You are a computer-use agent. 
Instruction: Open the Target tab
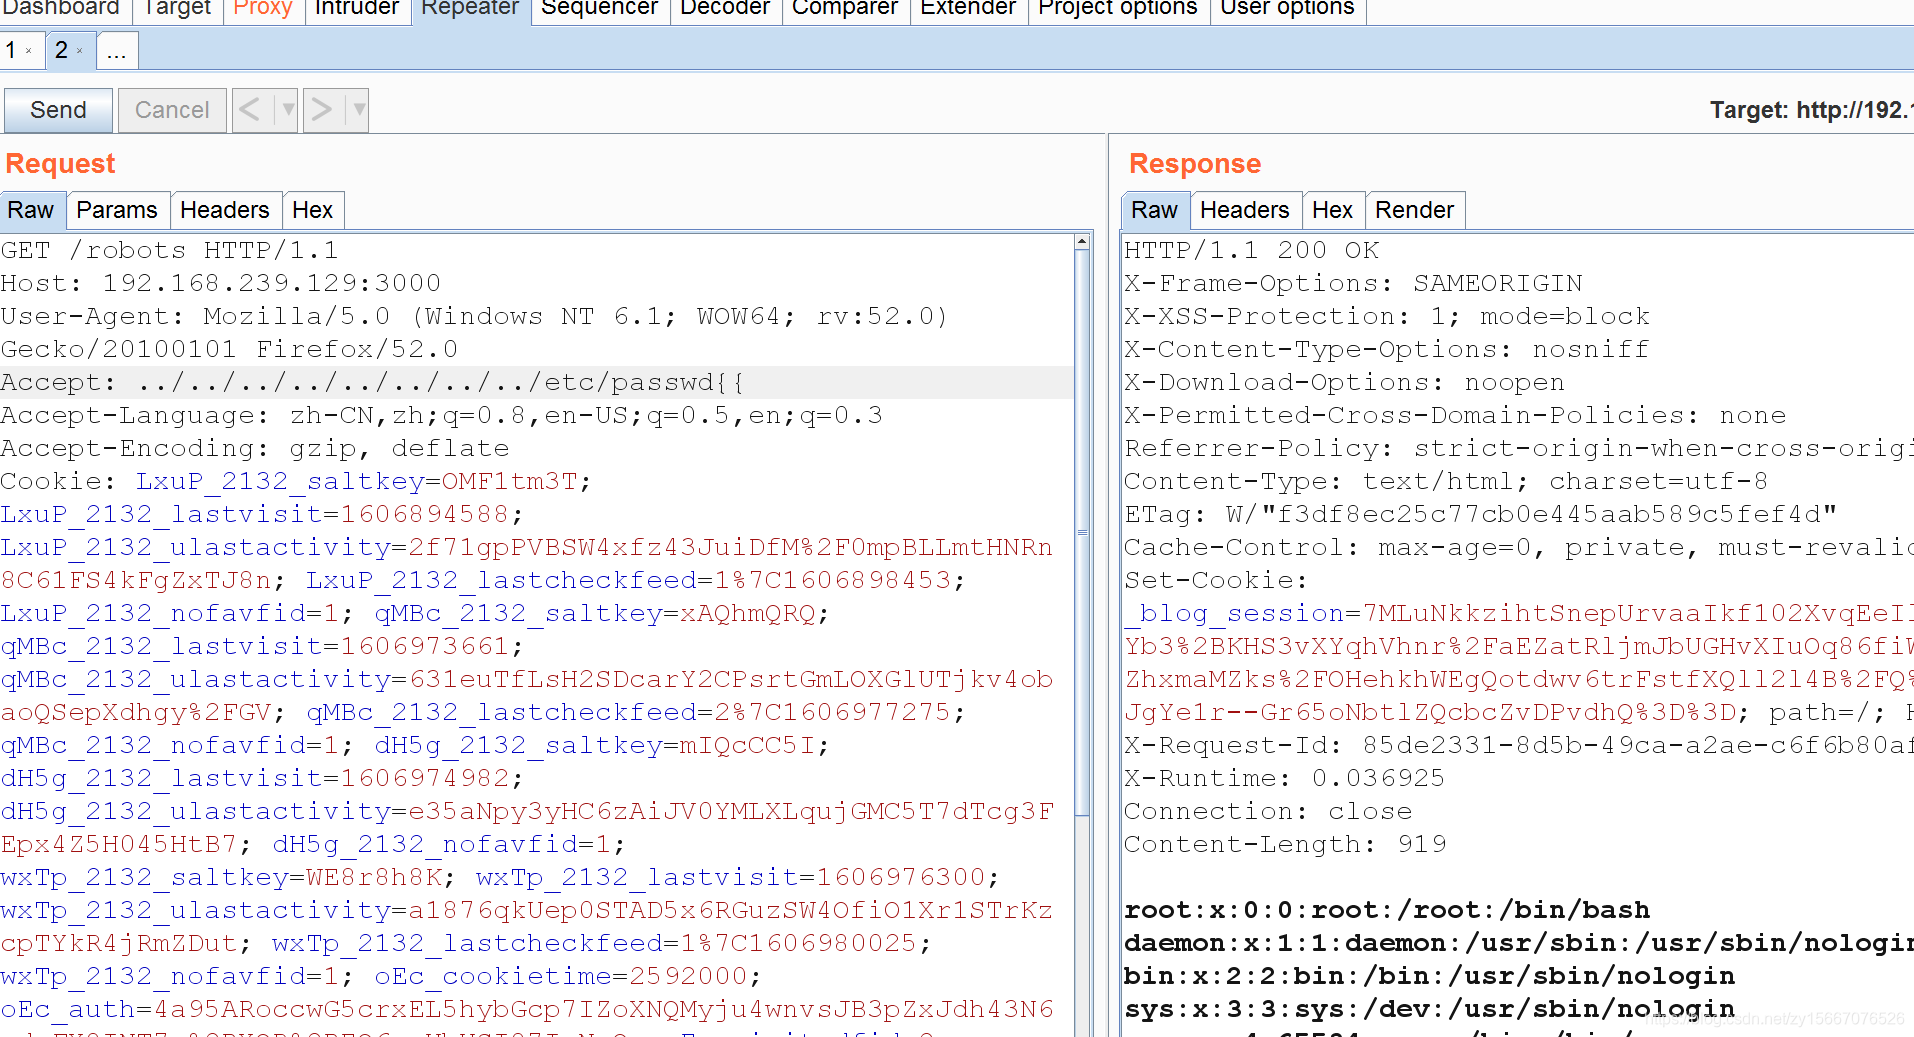pos(176,8)
